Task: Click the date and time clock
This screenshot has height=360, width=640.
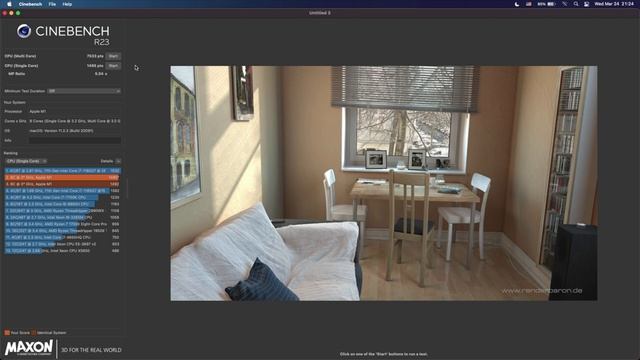Action: point(614,4)
